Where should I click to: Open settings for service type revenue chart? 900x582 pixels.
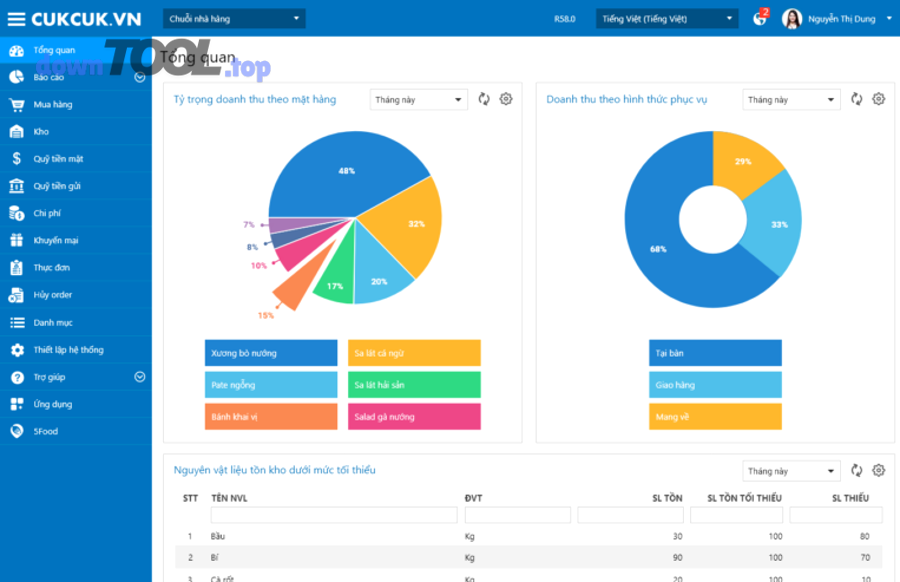pyautogui.click(x=878, y=99)
